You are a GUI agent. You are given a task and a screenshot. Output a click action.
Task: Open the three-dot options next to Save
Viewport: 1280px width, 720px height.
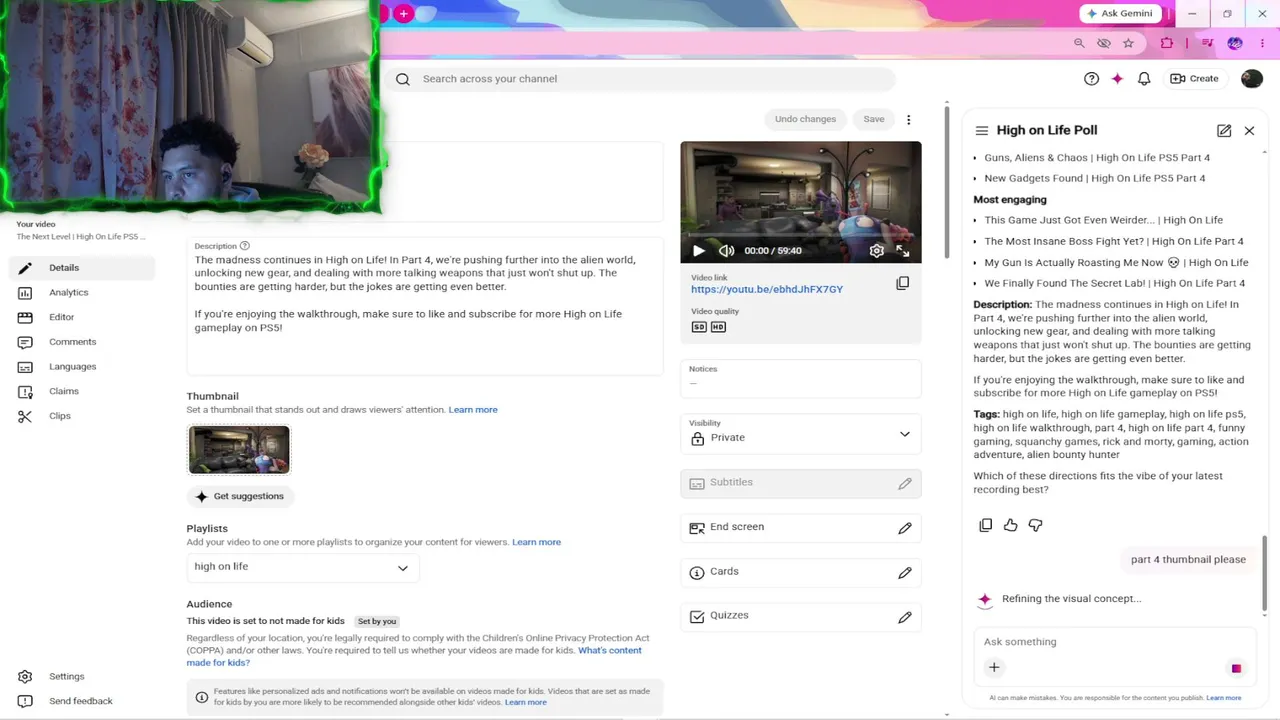[908, 120]
